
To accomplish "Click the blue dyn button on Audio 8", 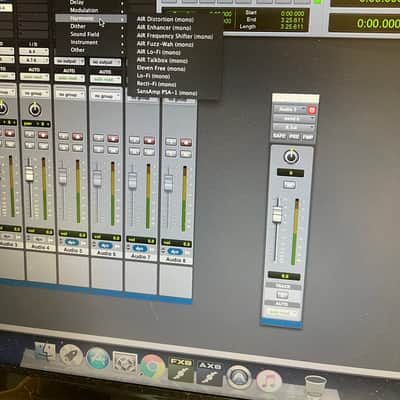I will pyautogui.click(x=174, y=251).
